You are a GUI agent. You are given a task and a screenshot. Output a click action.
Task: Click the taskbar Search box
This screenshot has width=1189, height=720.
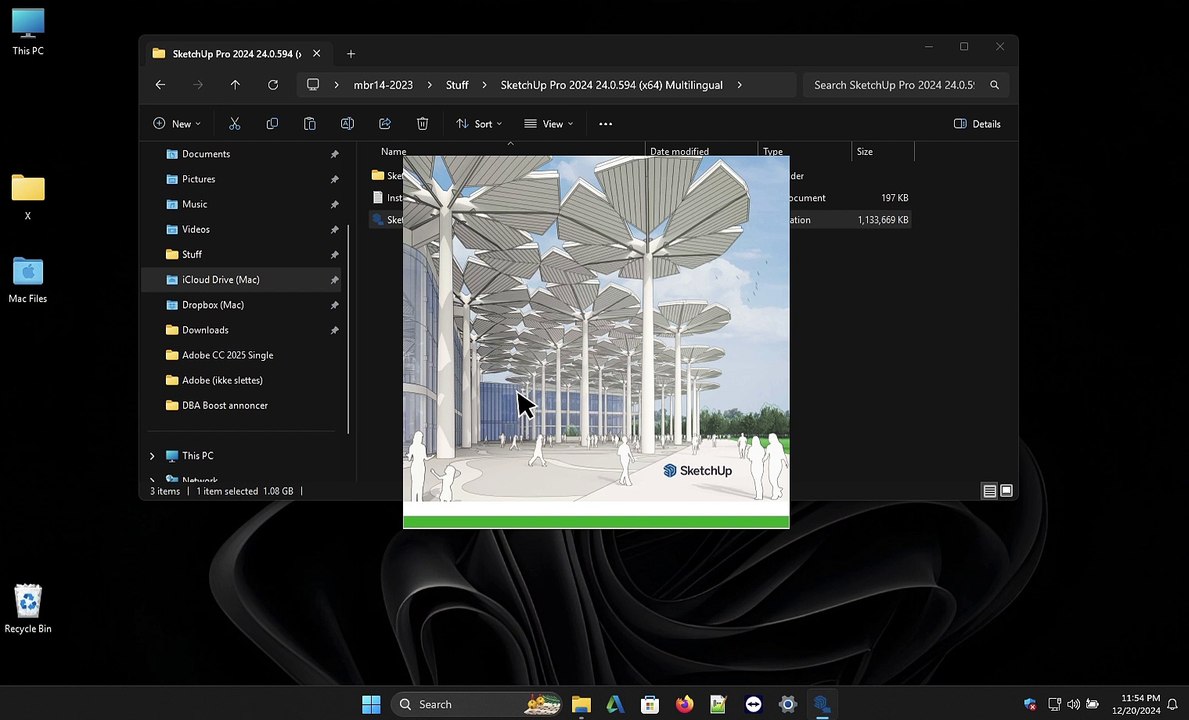click(x=476, y=704)
